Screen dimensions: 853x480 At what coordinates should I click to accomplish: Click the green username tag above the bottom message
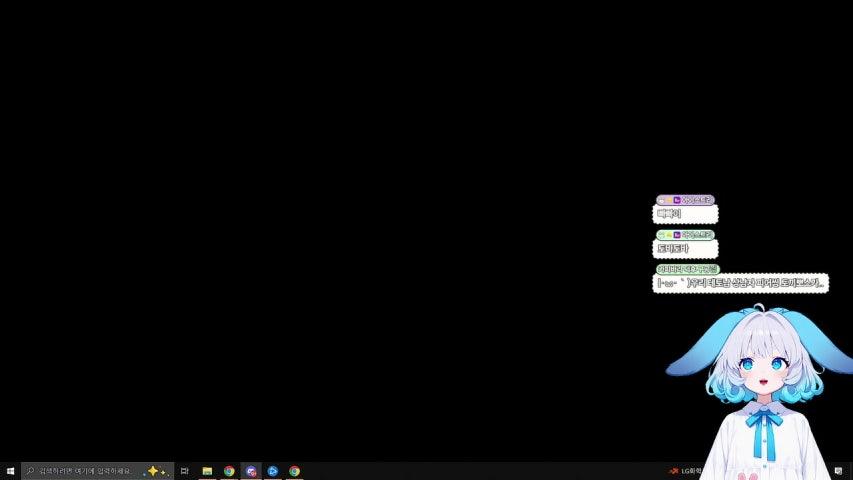[x=688, y=269]
